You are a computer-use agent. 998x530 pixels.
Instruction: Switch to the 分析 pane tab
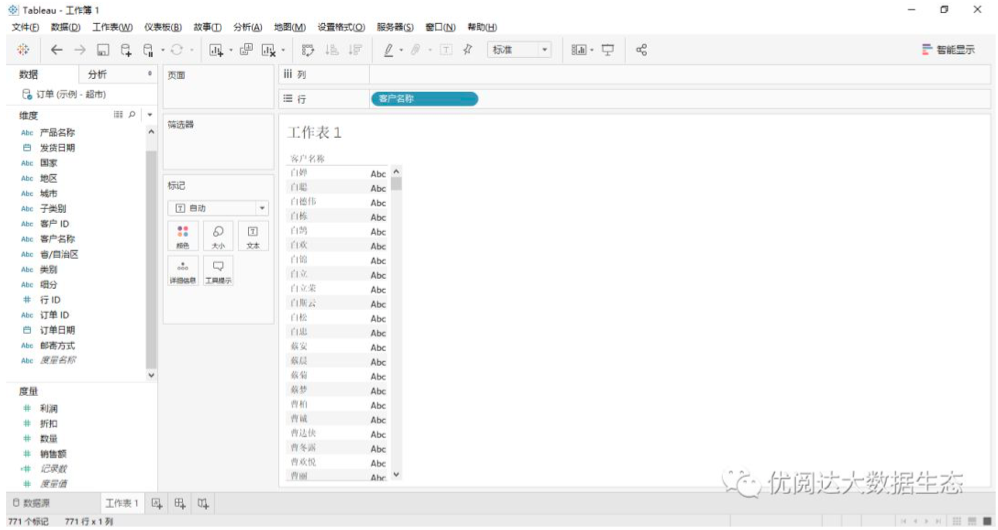(x=98, y=75)
